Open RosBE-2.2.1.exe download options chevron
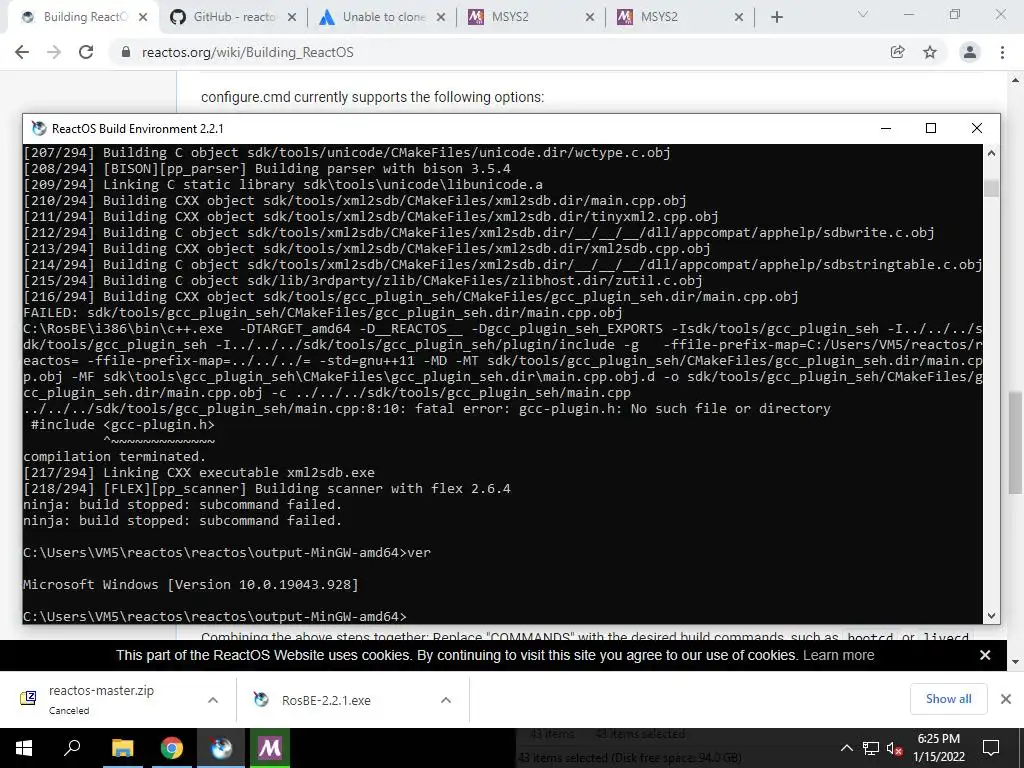Viewport: 1024px width, 768px height. point(446,700)
